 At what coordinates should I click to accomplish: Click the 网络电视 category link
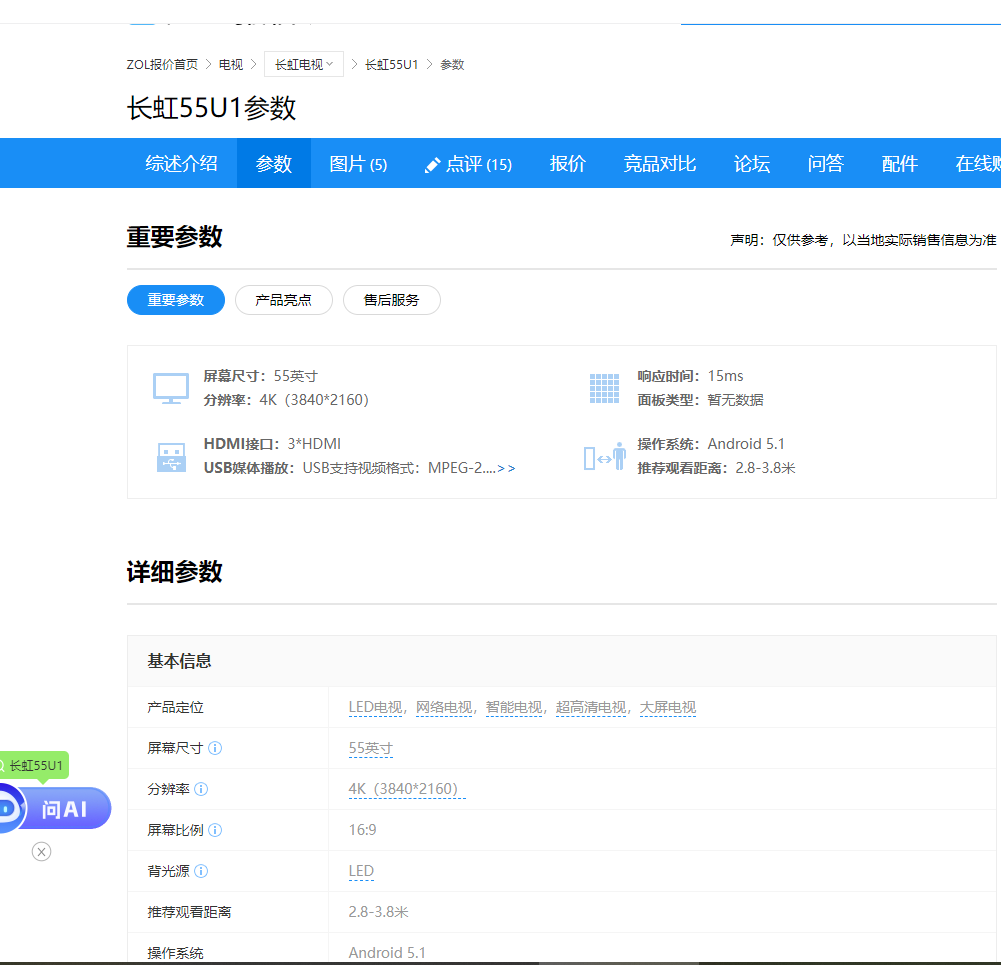444,707
